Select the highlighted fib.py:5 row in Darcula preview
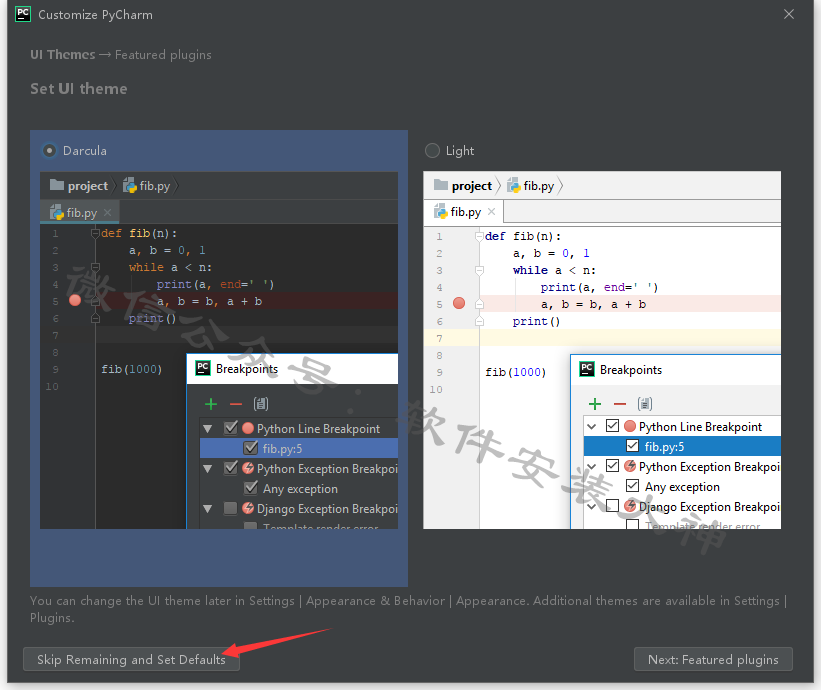Image resolution: width=821 pixels, height=690 pixels. pos(299,448)
